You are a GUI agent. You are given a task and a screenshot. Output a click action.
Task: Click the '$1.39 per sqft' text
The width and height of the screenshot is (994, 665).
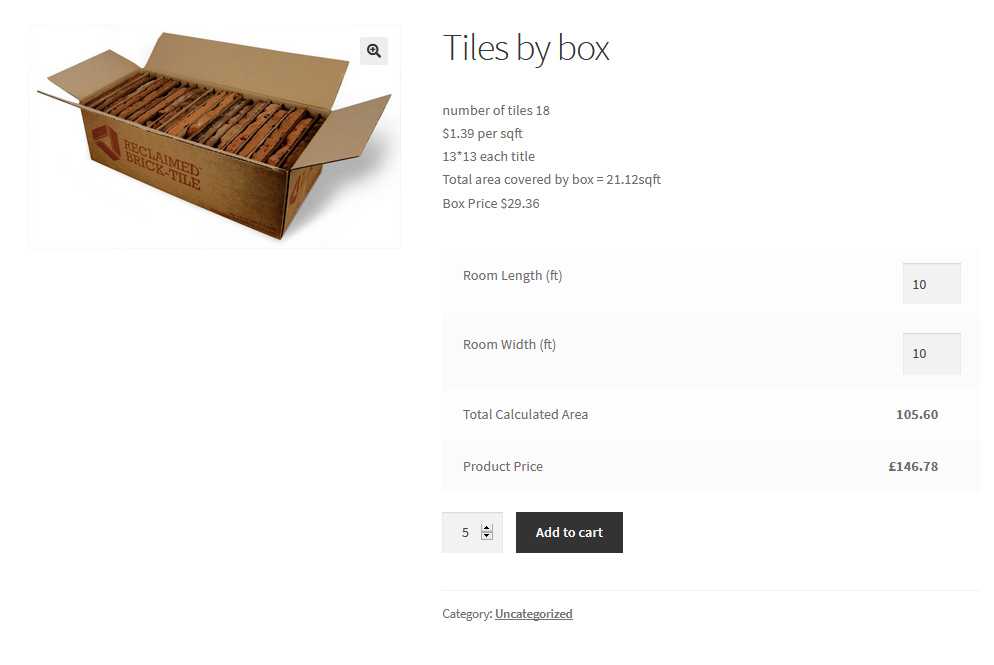(x=482, y=133)
